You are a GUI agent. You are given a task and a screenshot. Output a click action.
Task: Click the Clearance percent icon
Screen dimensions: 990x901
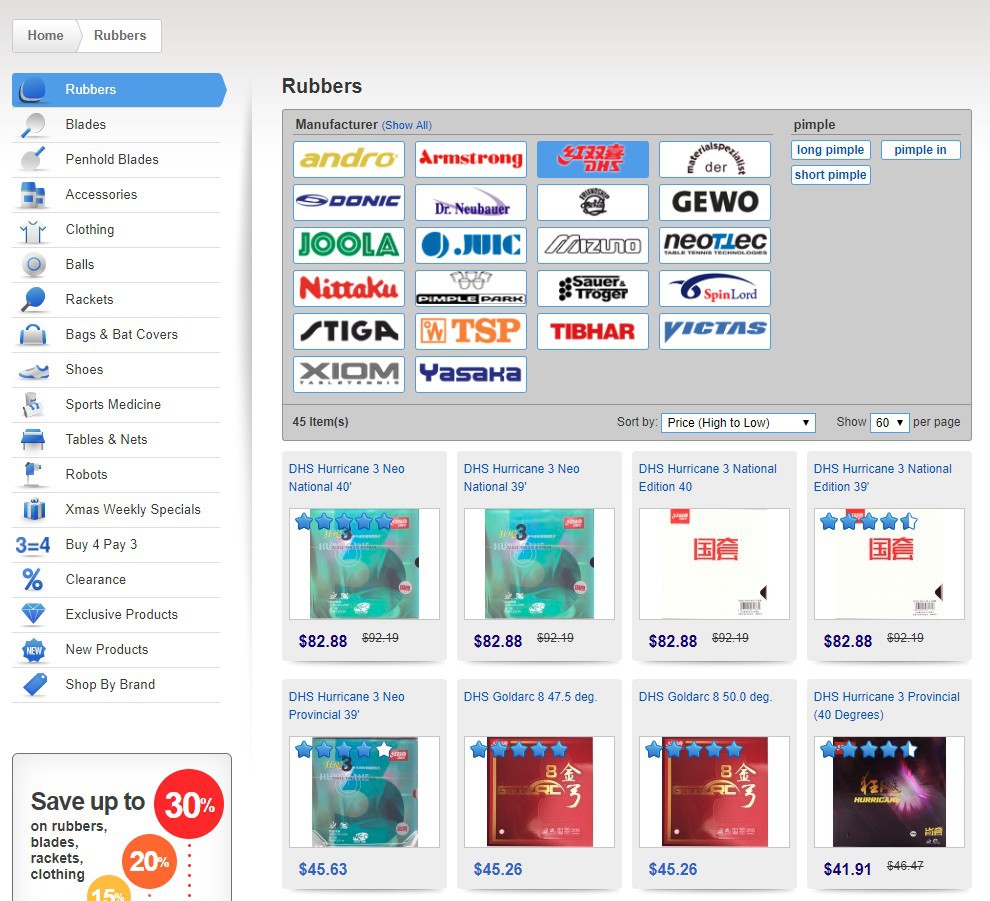point(33,580)
